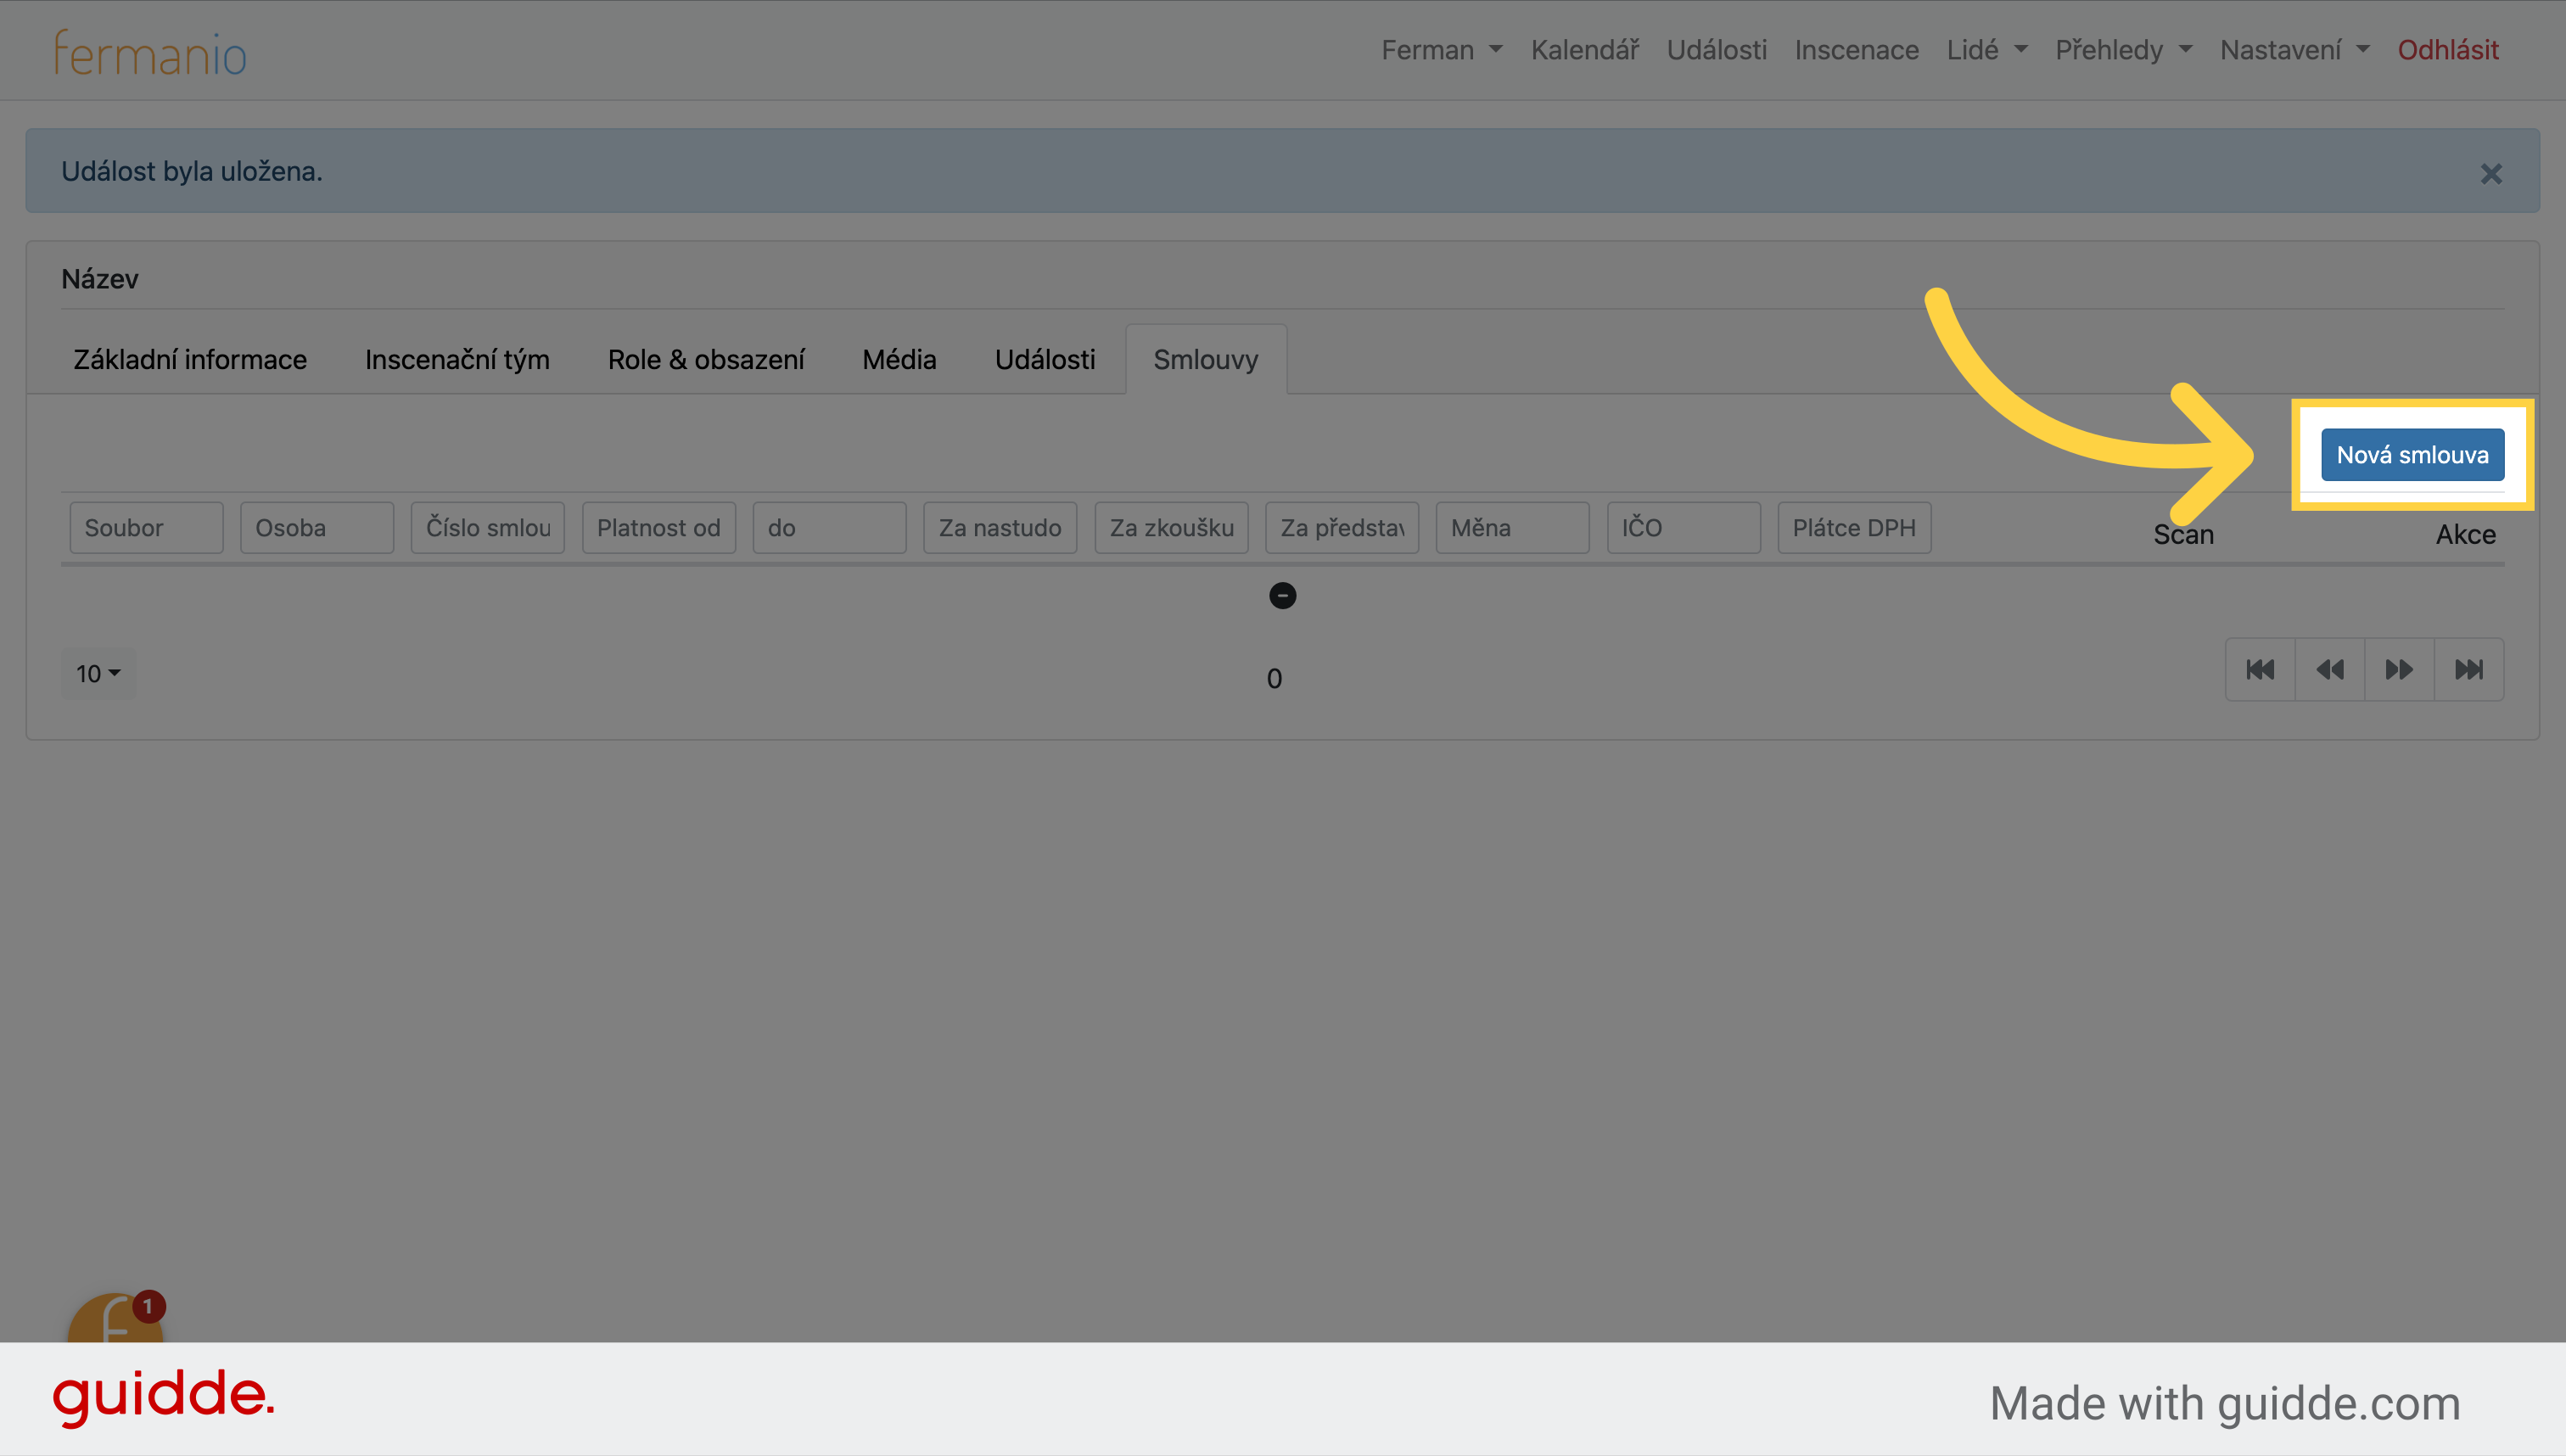This screenshot has width=2566, height=1456.
Task: Expand the rows-per-page '10' dropdown
Action: pos(98,672)
